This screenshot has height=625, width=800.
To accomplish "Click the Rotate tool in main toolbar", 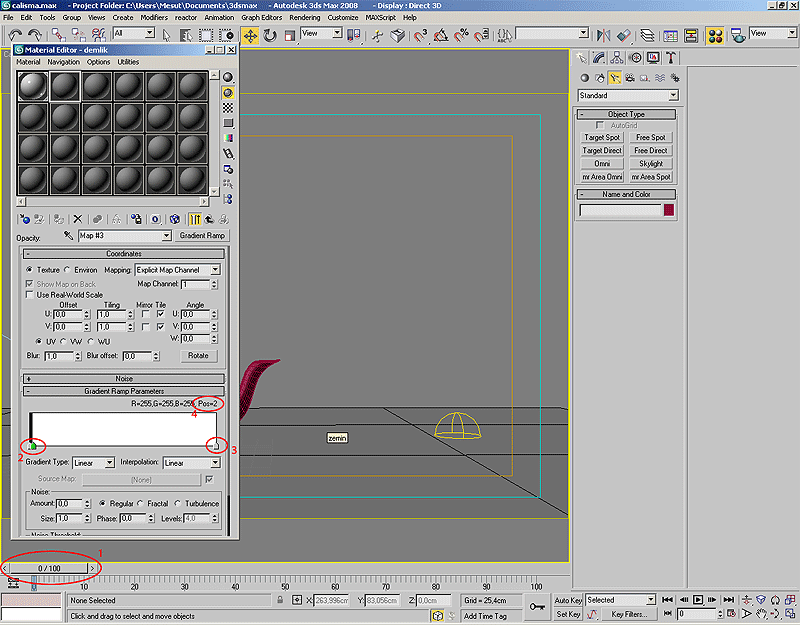I will [269, 35].
